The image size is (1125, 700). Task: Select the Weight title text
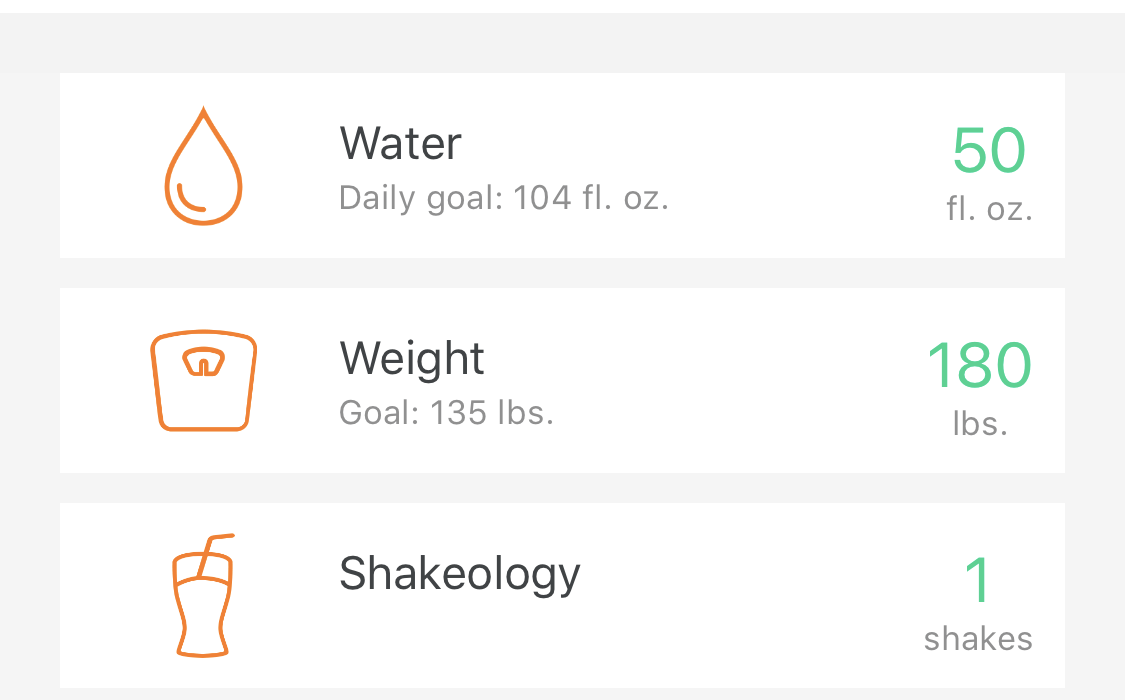[412, 360]
